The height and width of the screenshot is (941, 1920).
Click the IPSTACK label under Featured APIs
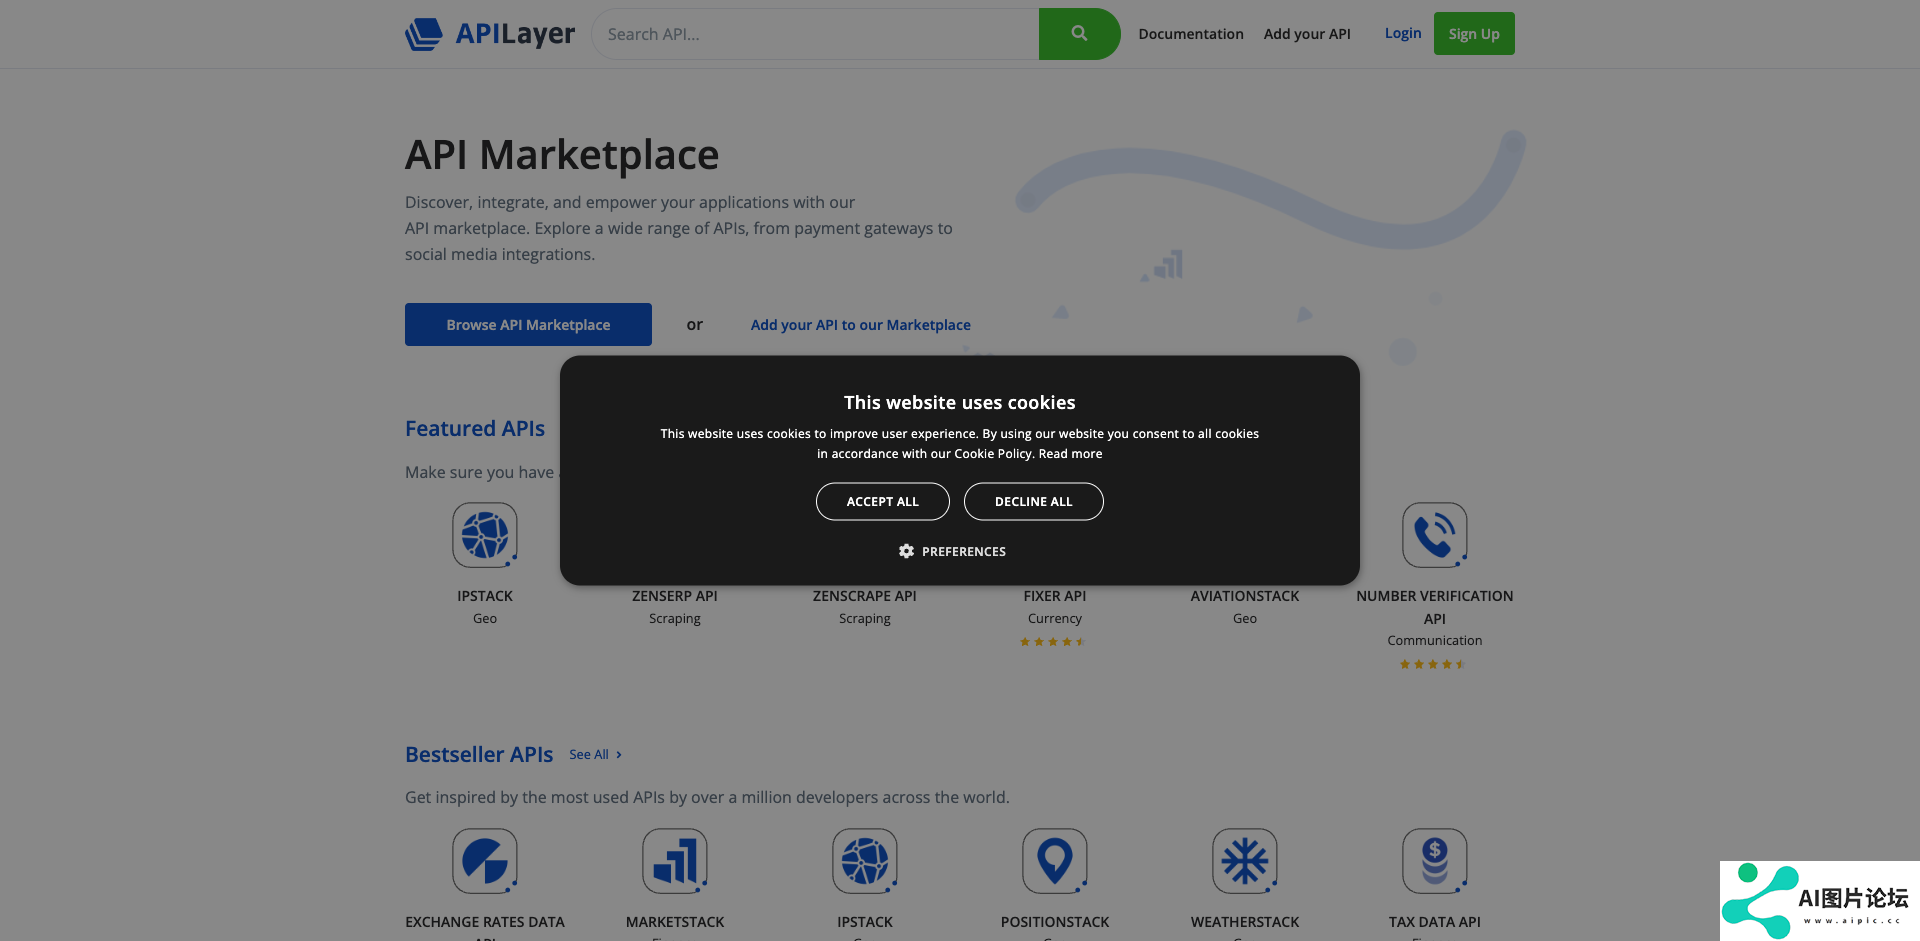coord(485,596)
